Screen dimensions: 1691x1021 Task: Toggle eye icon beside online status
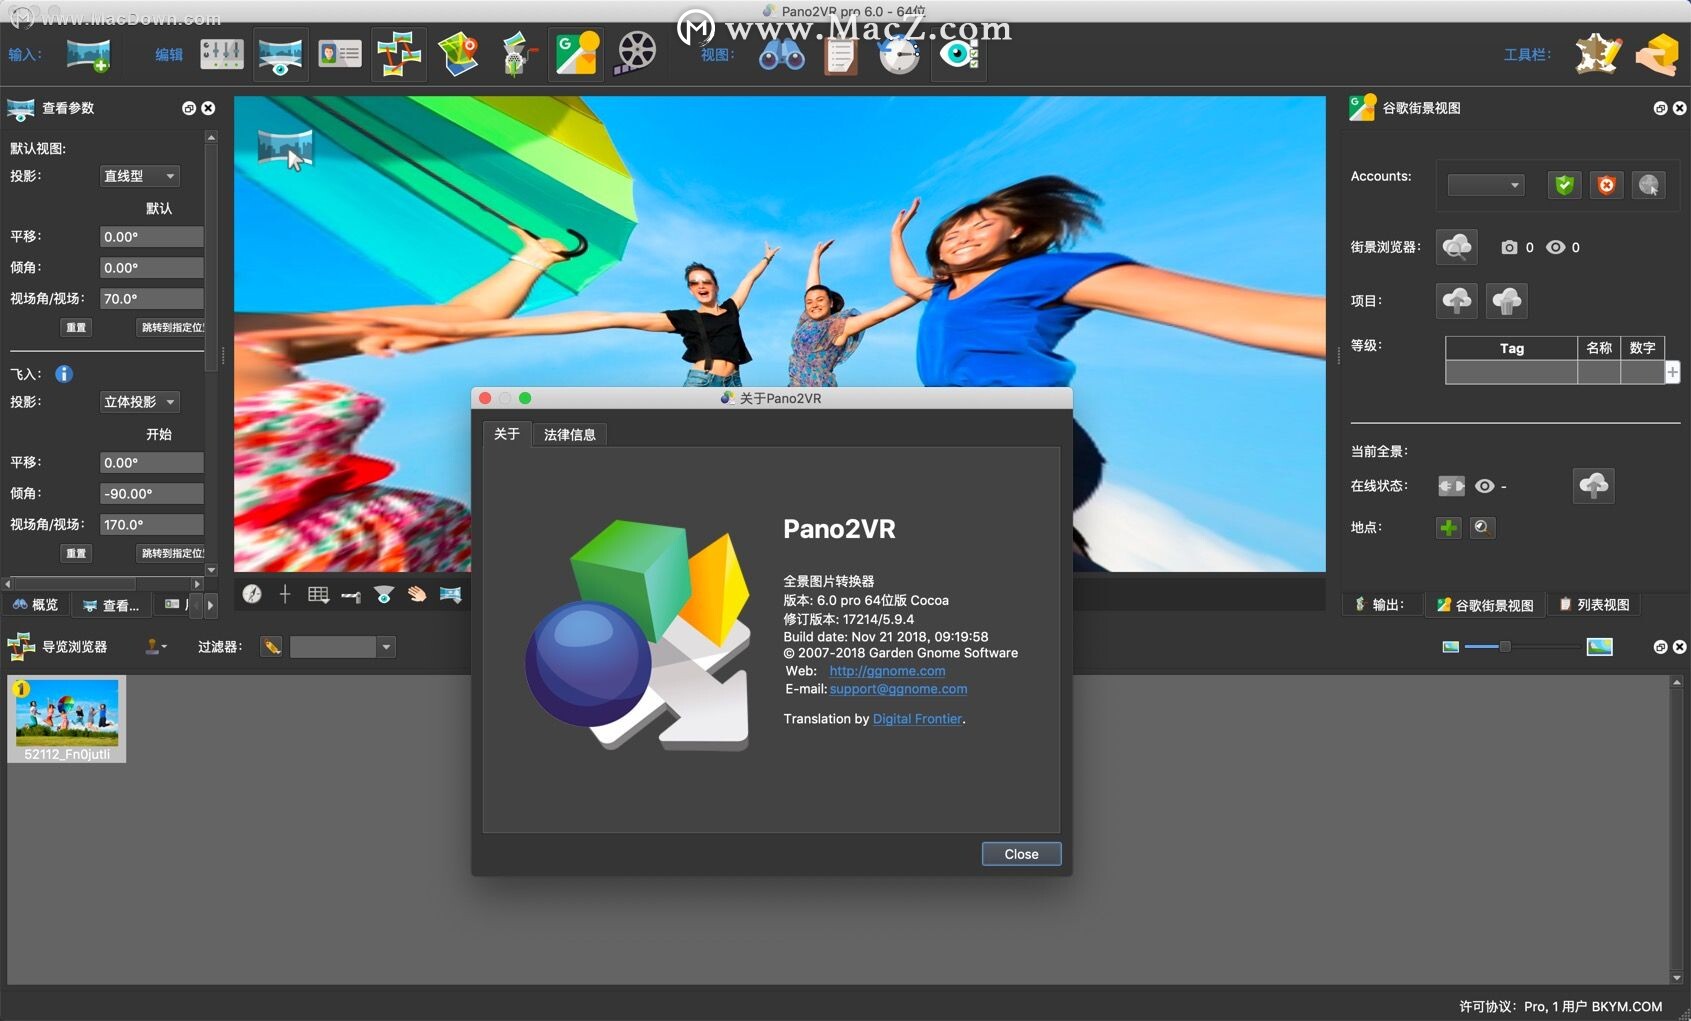pos(1485,486)
